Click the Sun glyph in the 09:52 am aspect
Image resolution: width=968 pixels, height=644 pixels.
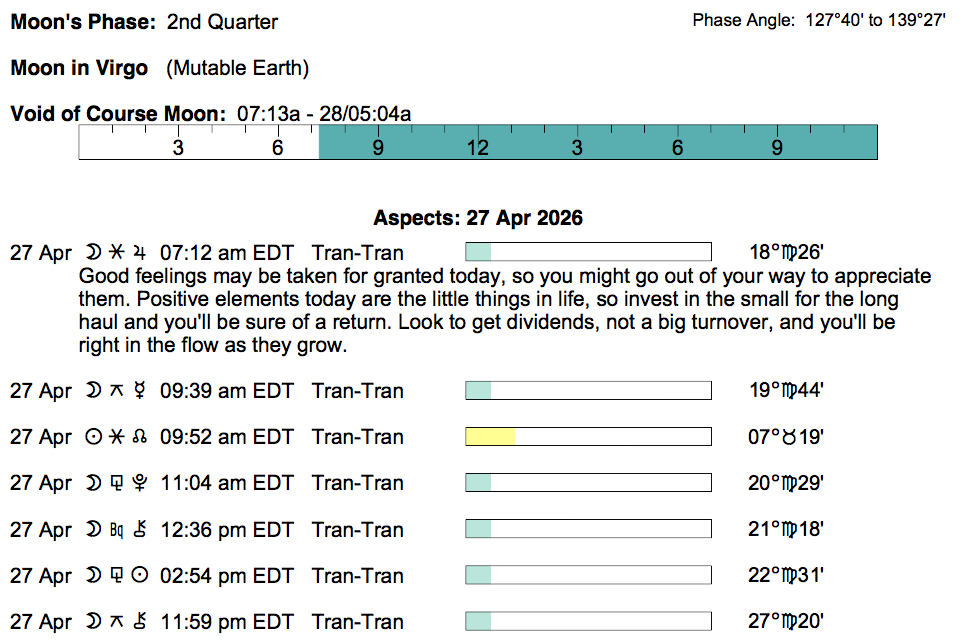coord(96,437)
